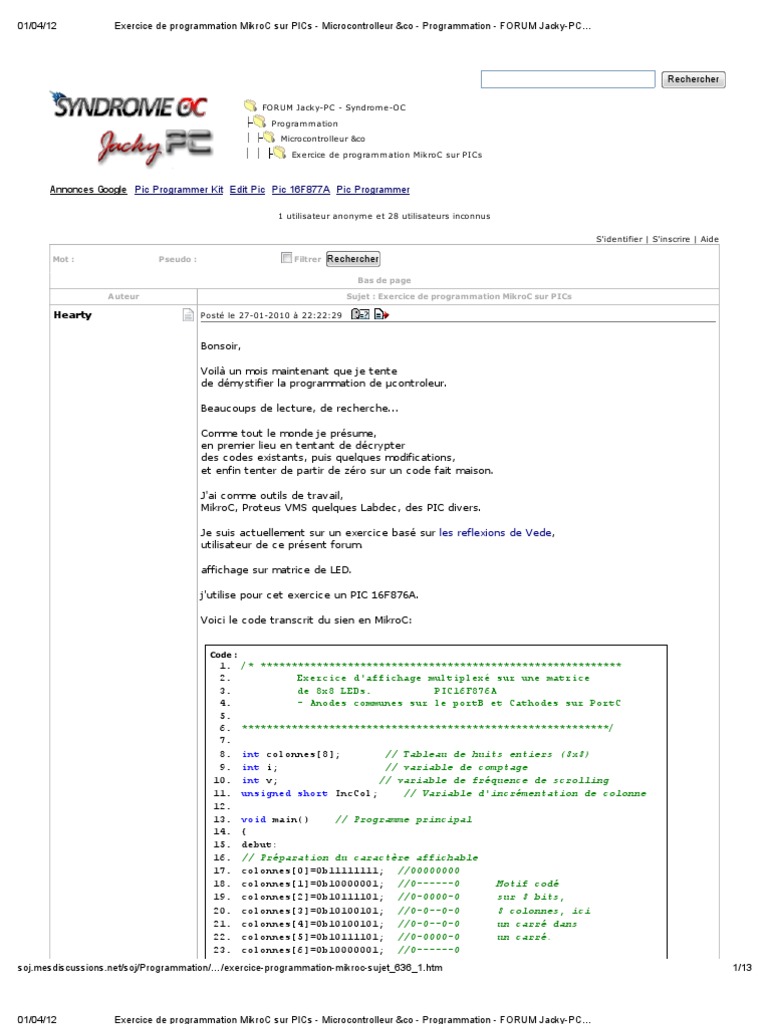768x1024 pixels.
Task: Click the post date 'Posté le 27-01-2010'
Action: point(271,315)
